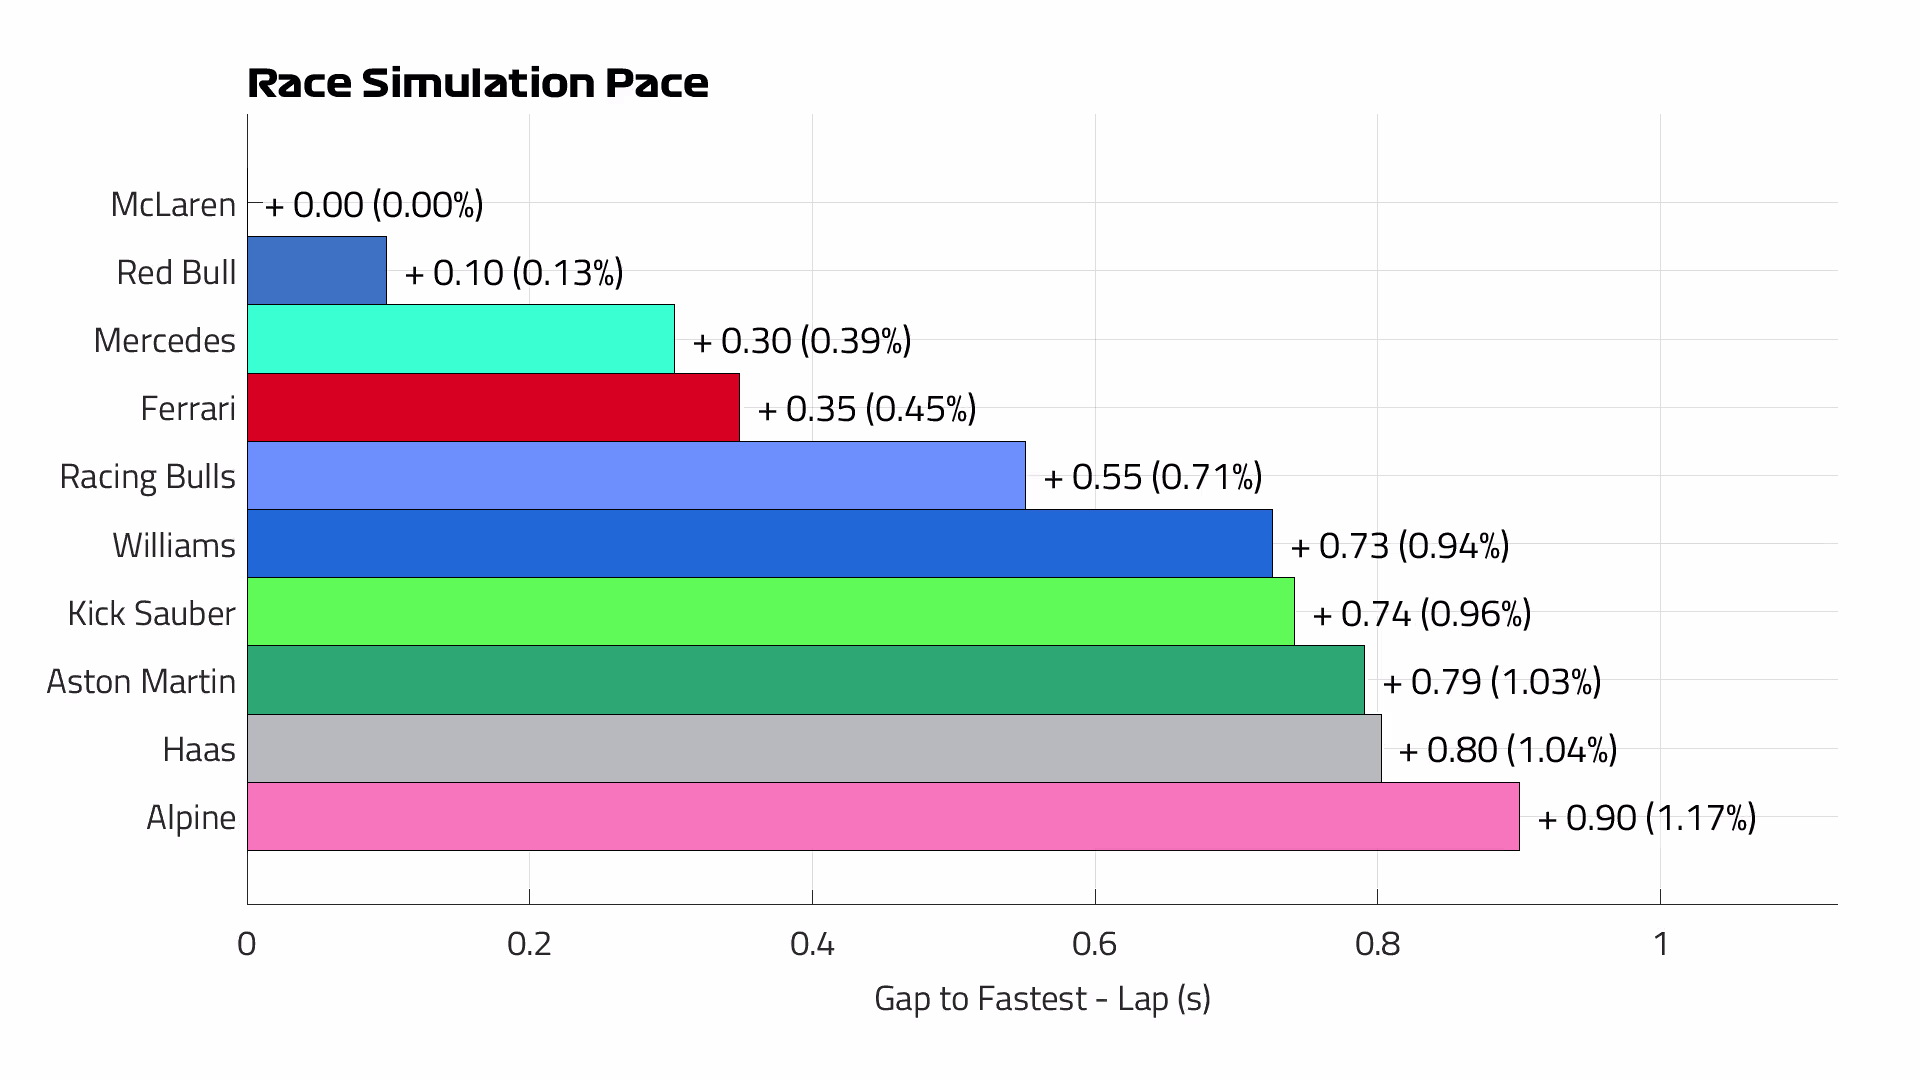Select the "+ 0.90 (1.17%)" Alpine value
Image resolution: width=1920 pixels, height=1080 pixels.
pyautogui.click(x=1646, y=817)
